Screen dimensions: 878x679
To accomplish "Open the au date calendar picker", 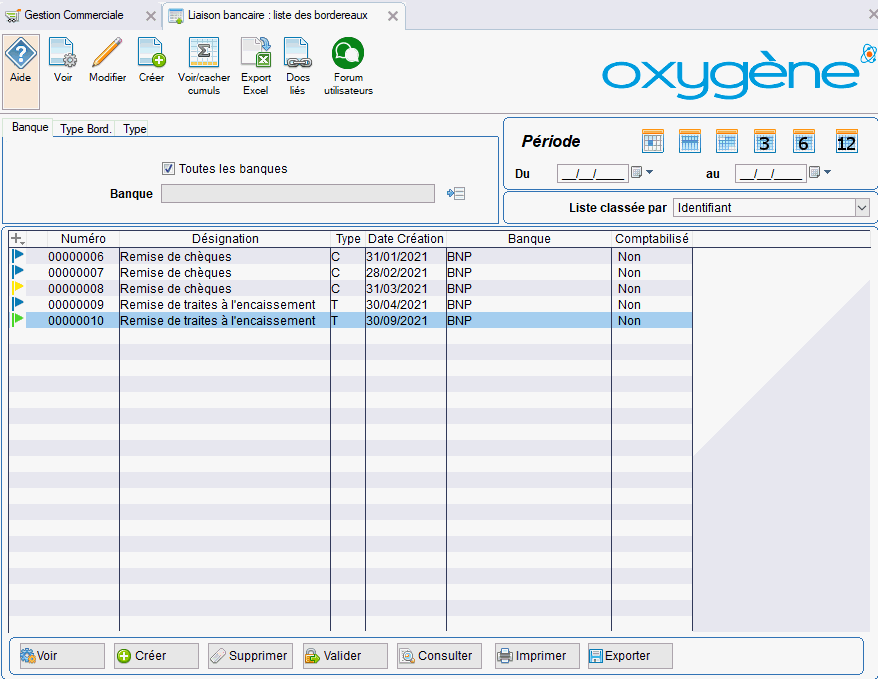I will click(820, 172).
